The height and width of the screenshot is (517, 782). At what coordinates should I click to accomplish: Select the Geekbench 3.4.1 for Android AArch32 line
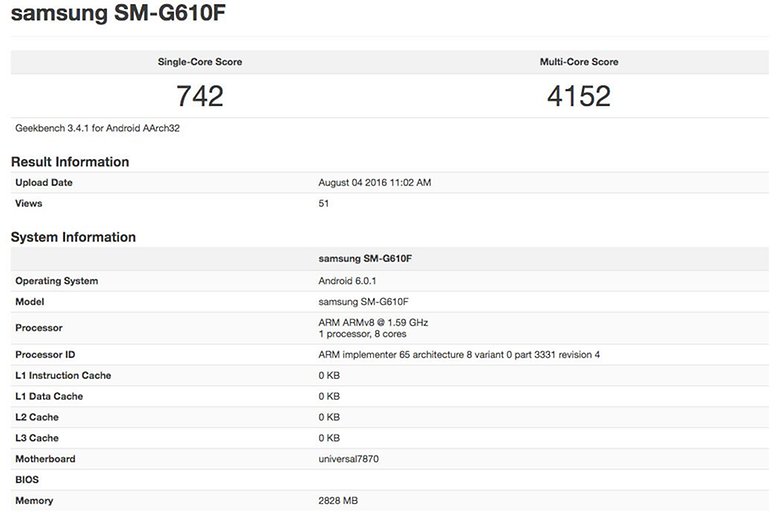(97, 128)
